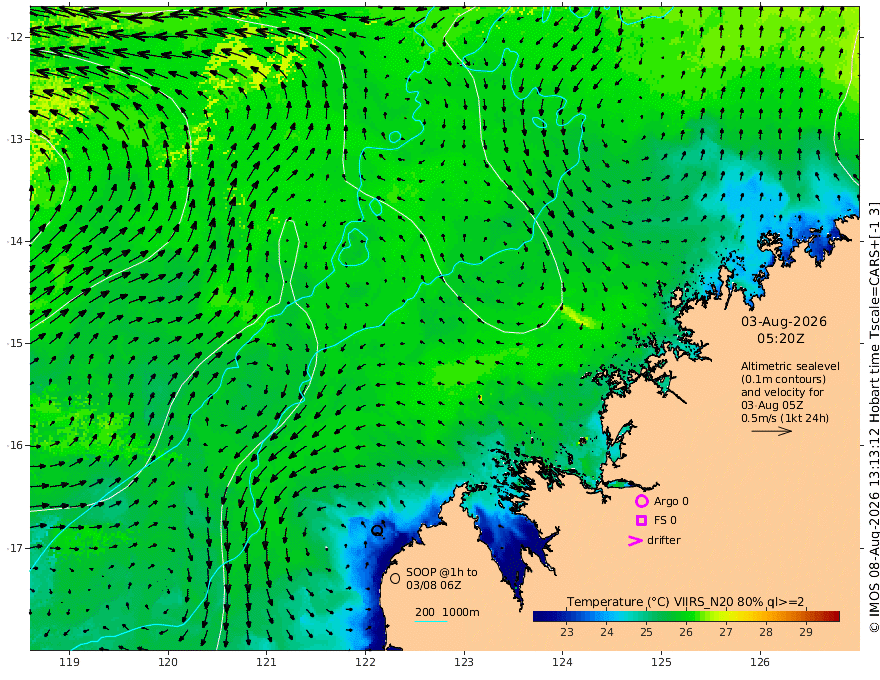Screen dimensions: 880x680
Task: Click the longitude axis label 119
Action: click(x=69, y=662)
